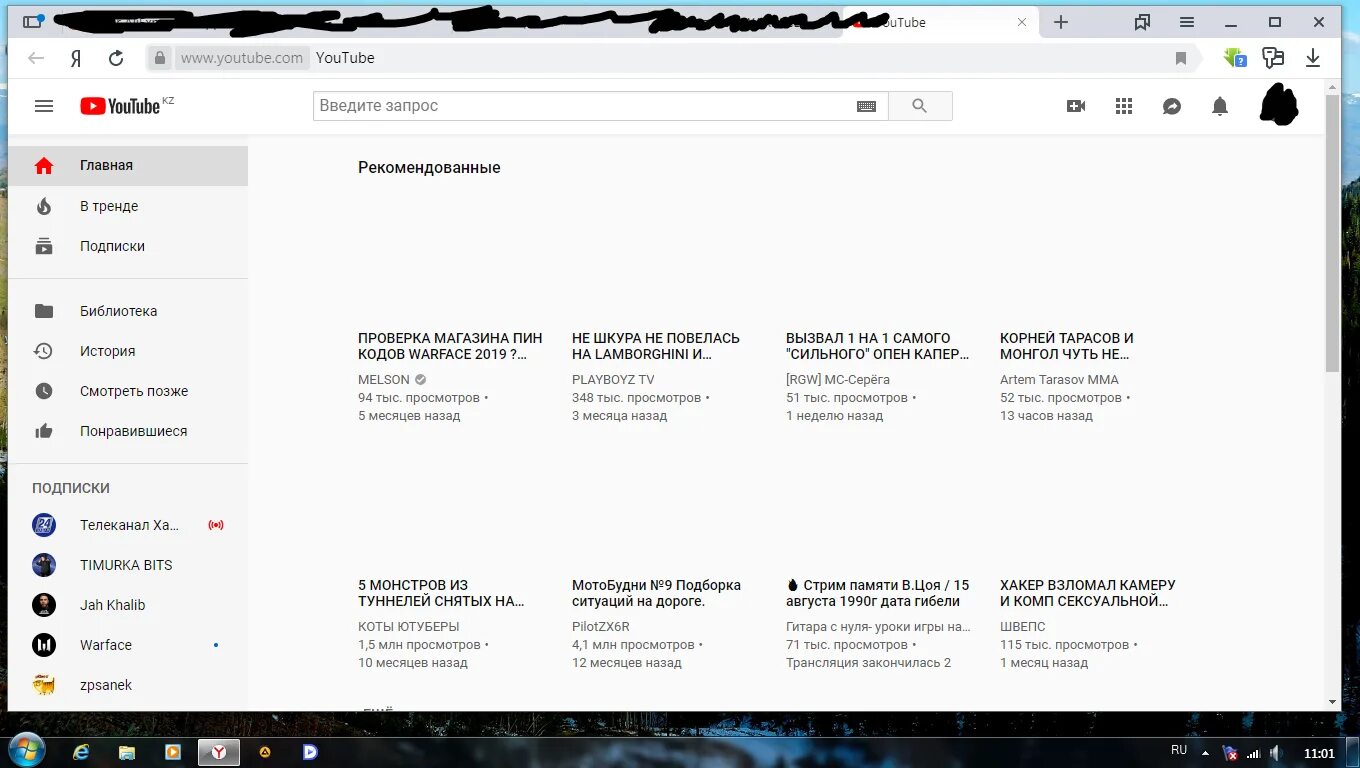Image resolution: width=1360 pixels, height=768 pixels.
Task: Open ШВЕПС channel name
Action: click(1023, 627)
